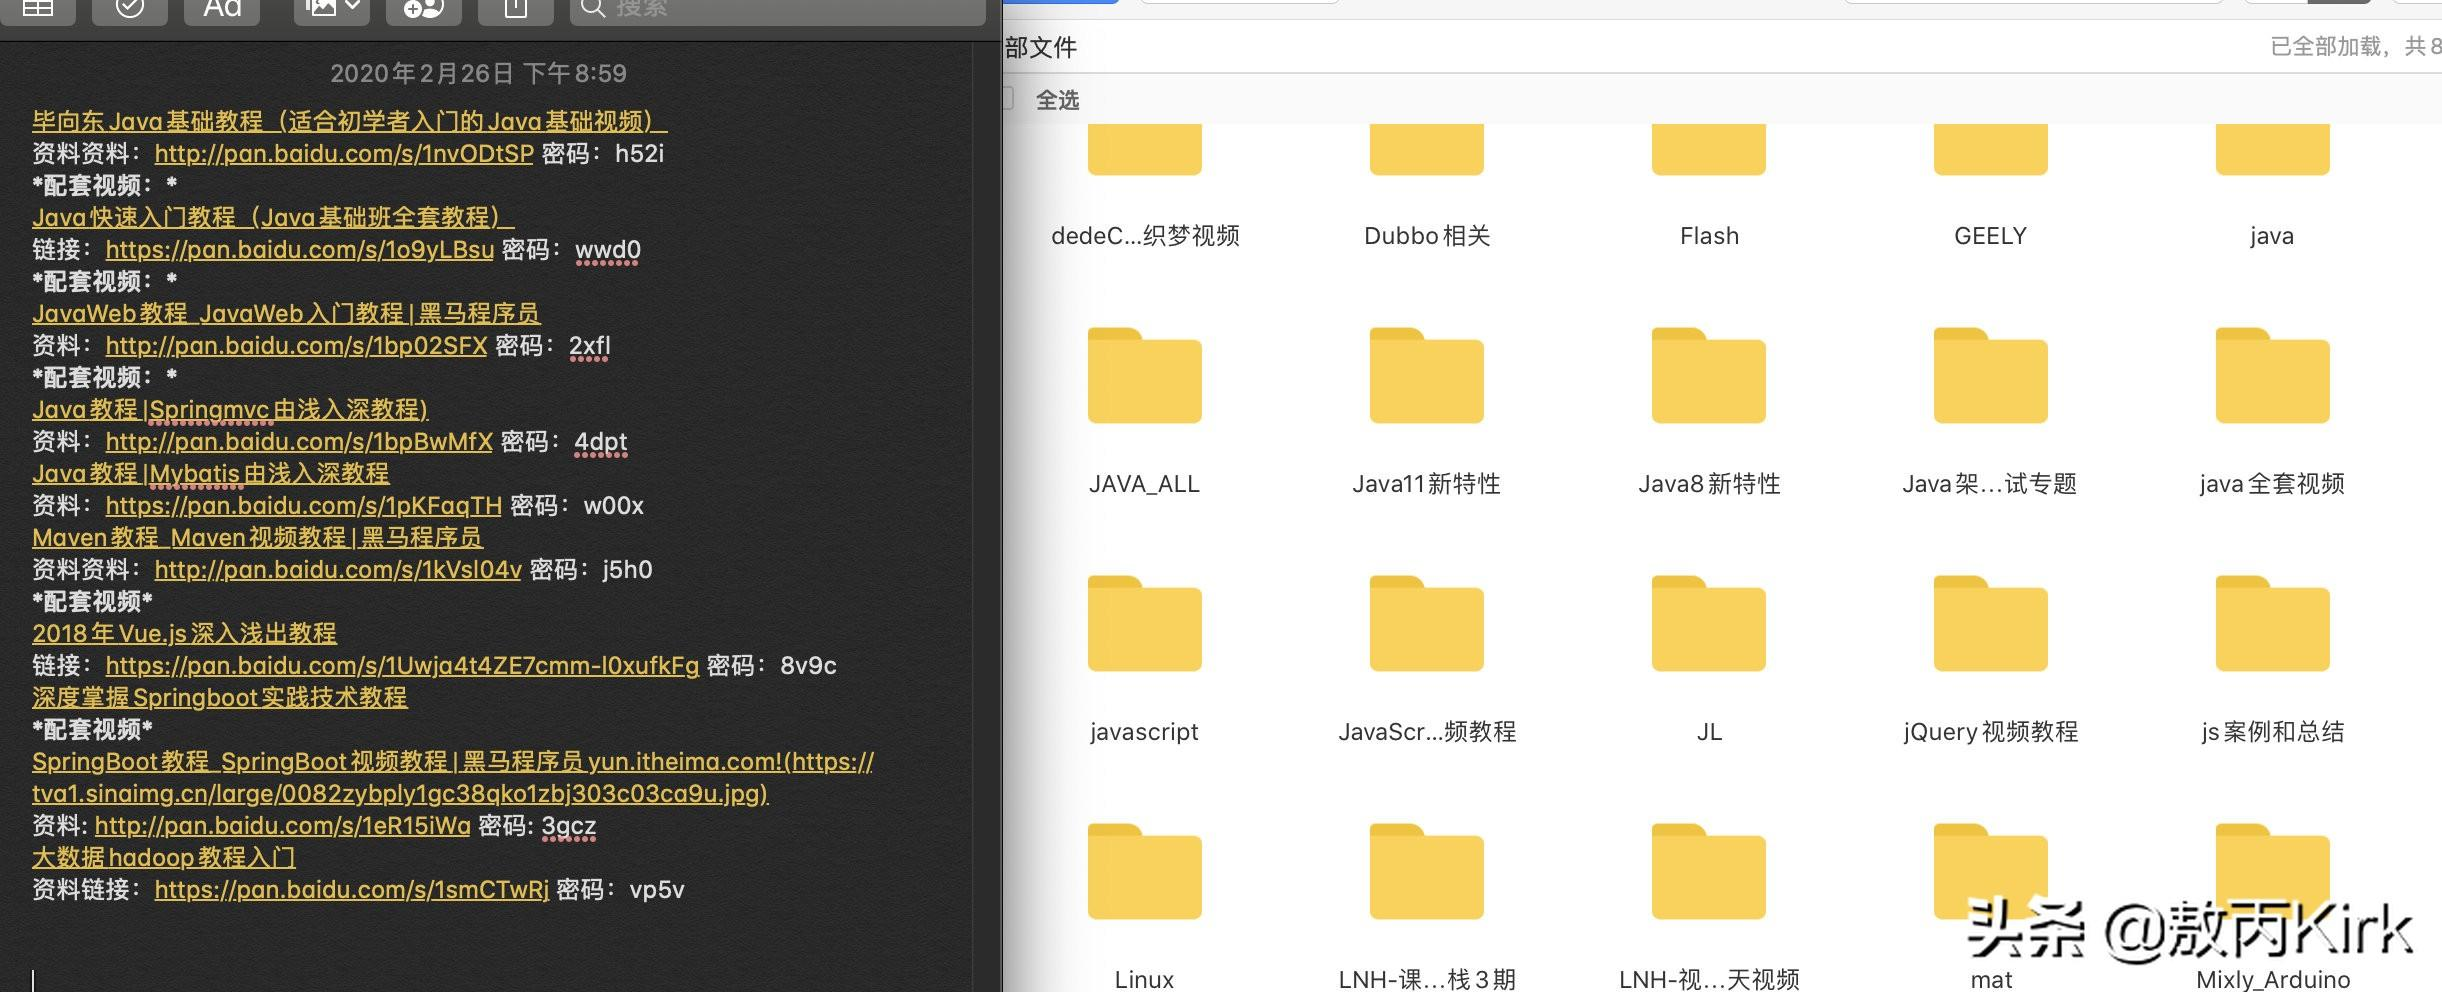
Task: Open the Maven教程 Maven视频教程 link
Action: [257, 538]
